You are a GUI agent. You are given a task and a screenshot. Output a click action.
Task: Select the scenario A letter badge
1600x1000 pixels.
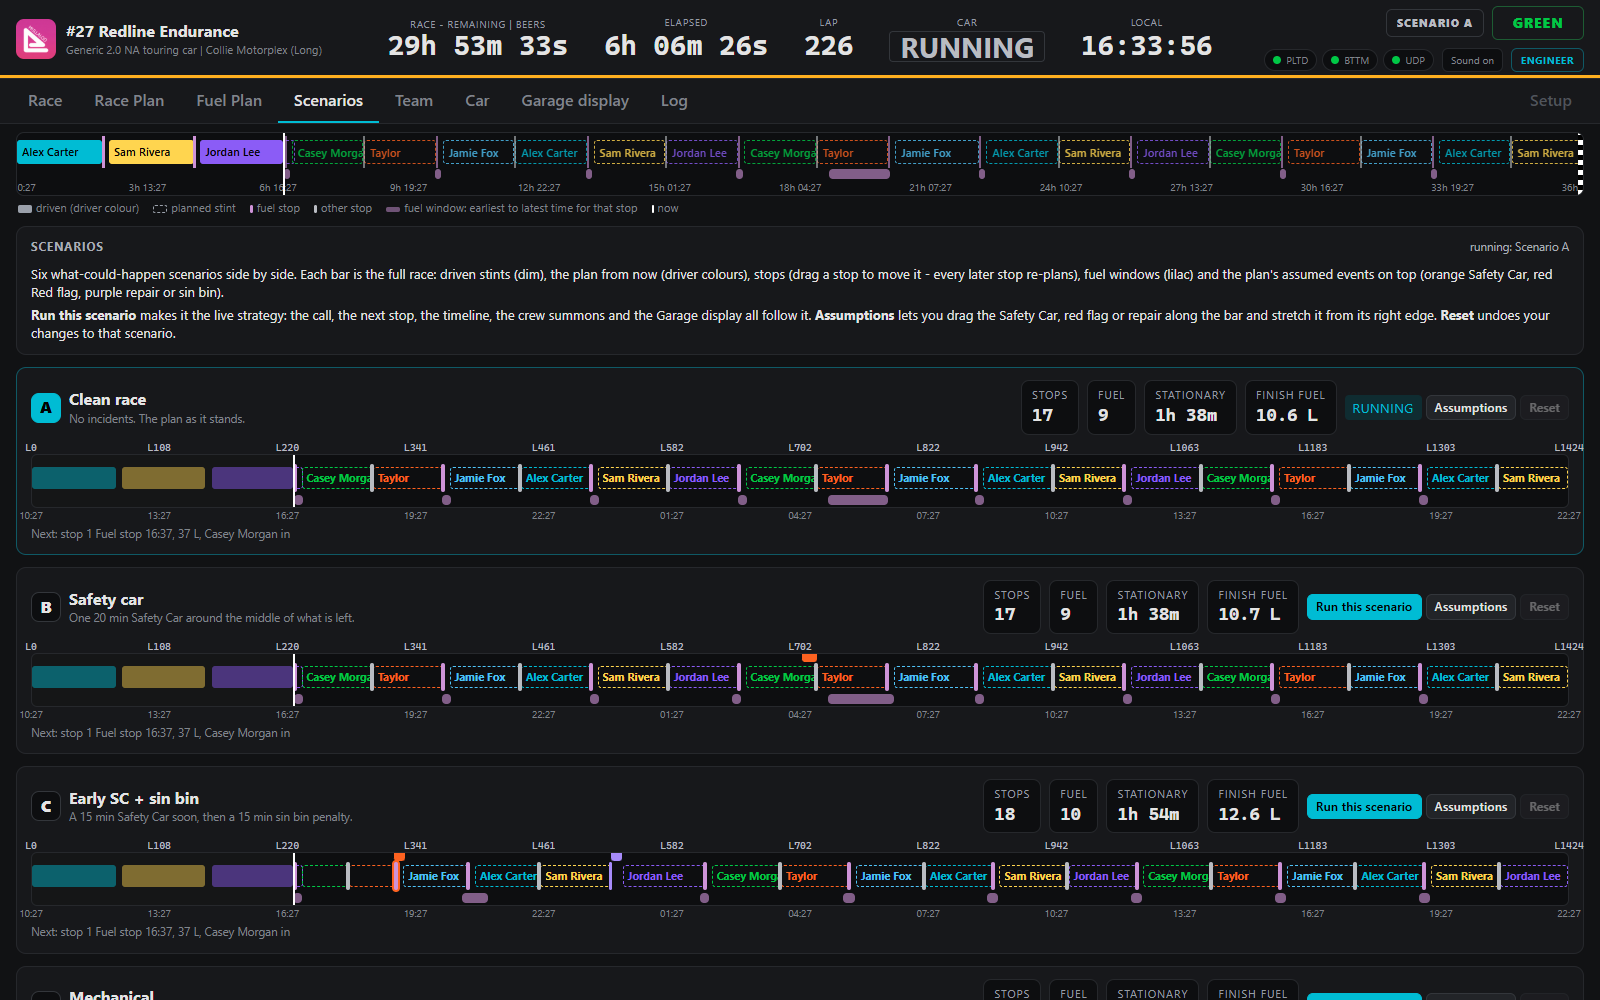click(x=46, y=408)
